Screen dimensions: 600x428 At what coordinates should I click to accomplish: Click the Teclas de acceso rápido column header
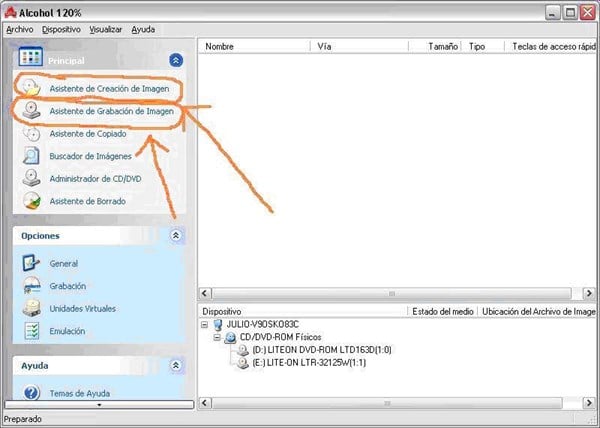(550, 46)
